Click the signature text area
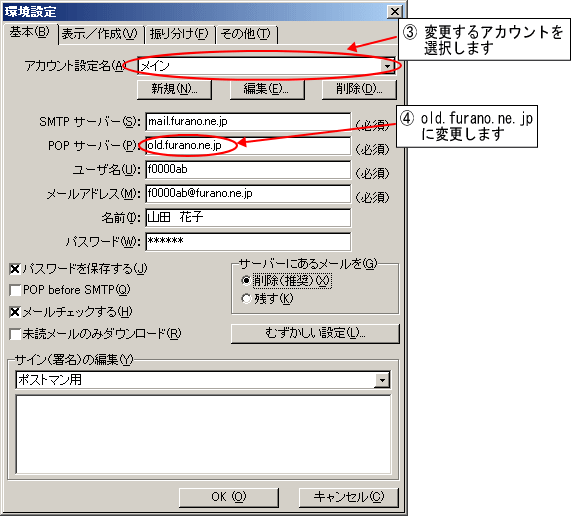 203,434
